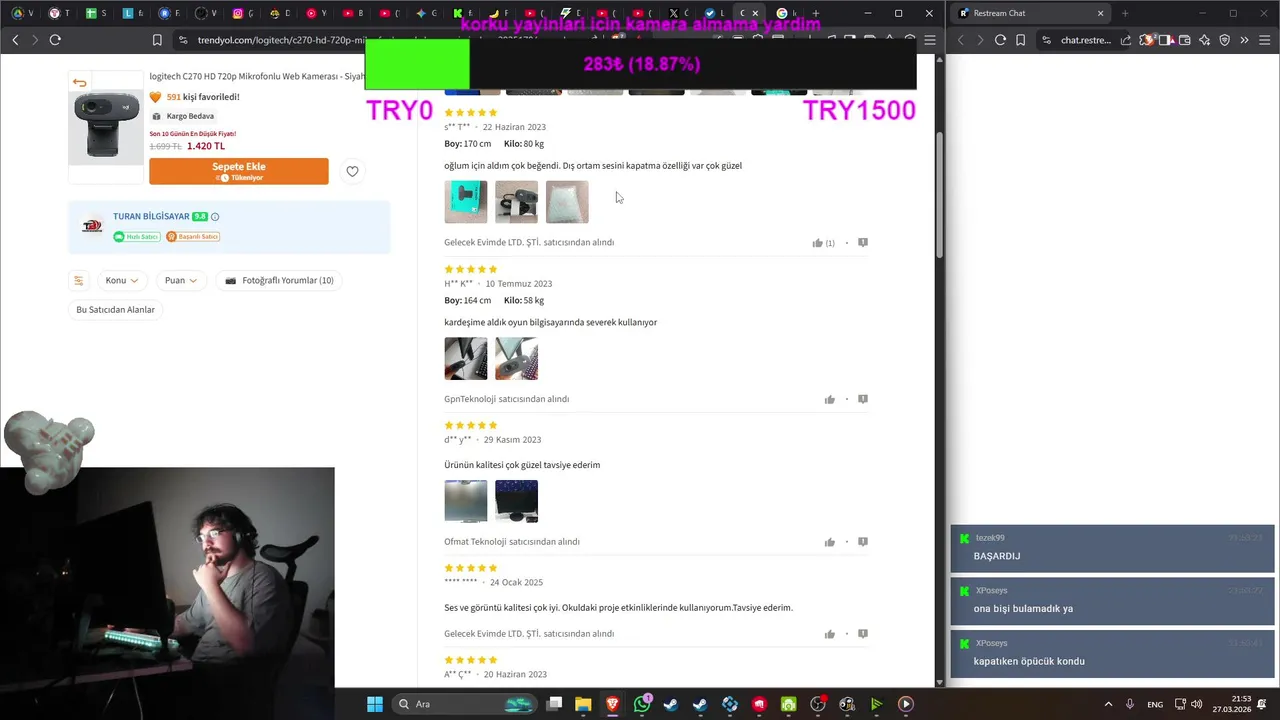Click Hızlı Satıcı seller badge
The image size is (1280, 720).
point(137,237)
